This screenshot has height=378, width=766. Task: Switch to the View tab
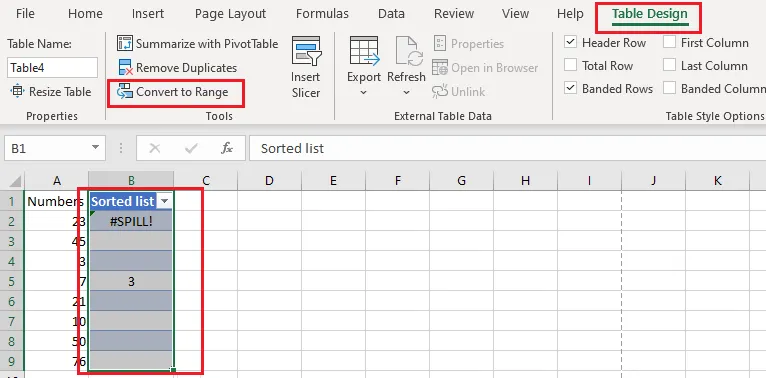click(x=515, y=13)
